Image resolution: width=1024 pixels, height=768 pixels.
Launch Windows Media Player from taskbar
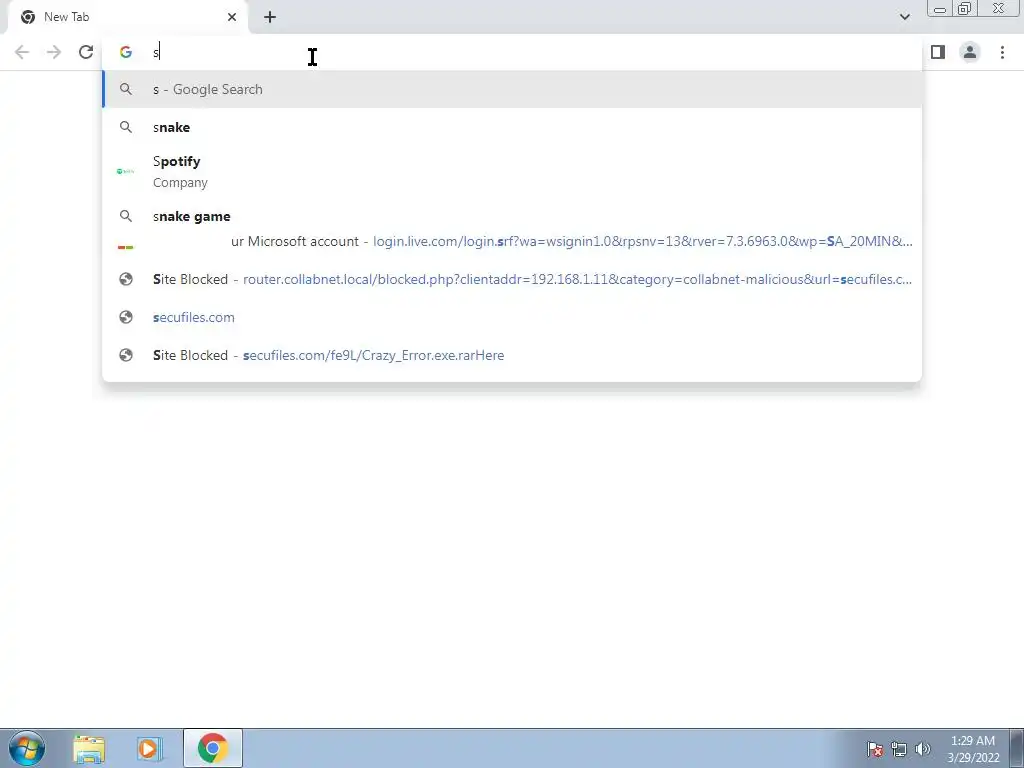click(x=150, y=748)
